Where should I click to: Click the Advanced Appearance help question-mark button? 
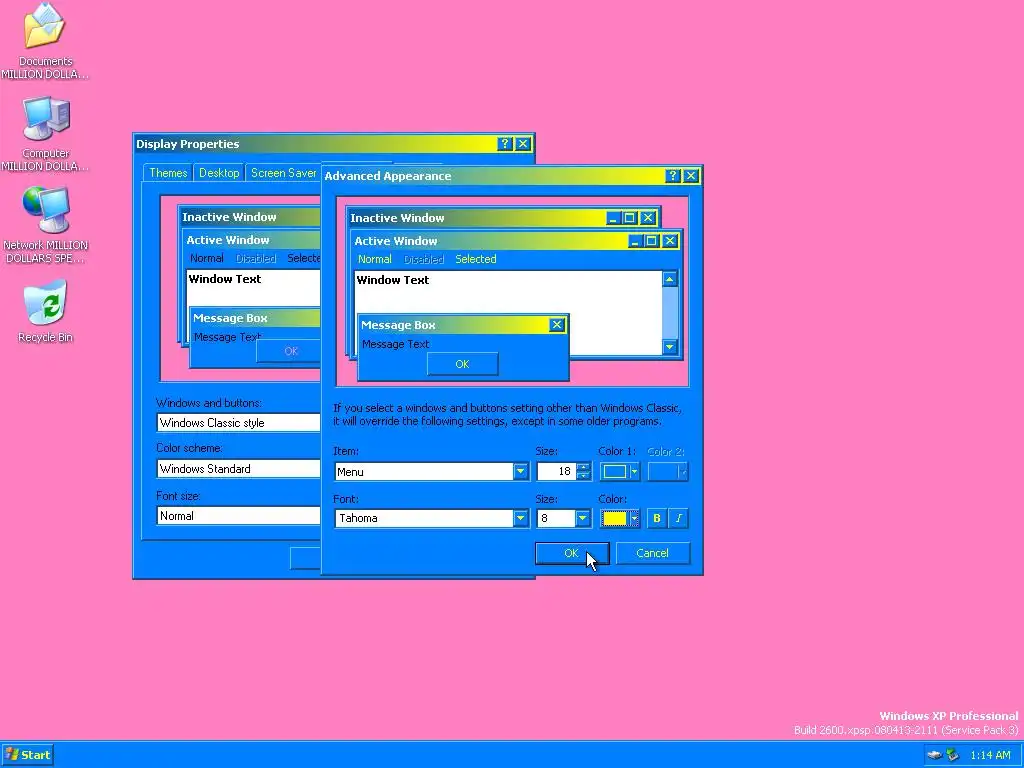coord(673,176)
